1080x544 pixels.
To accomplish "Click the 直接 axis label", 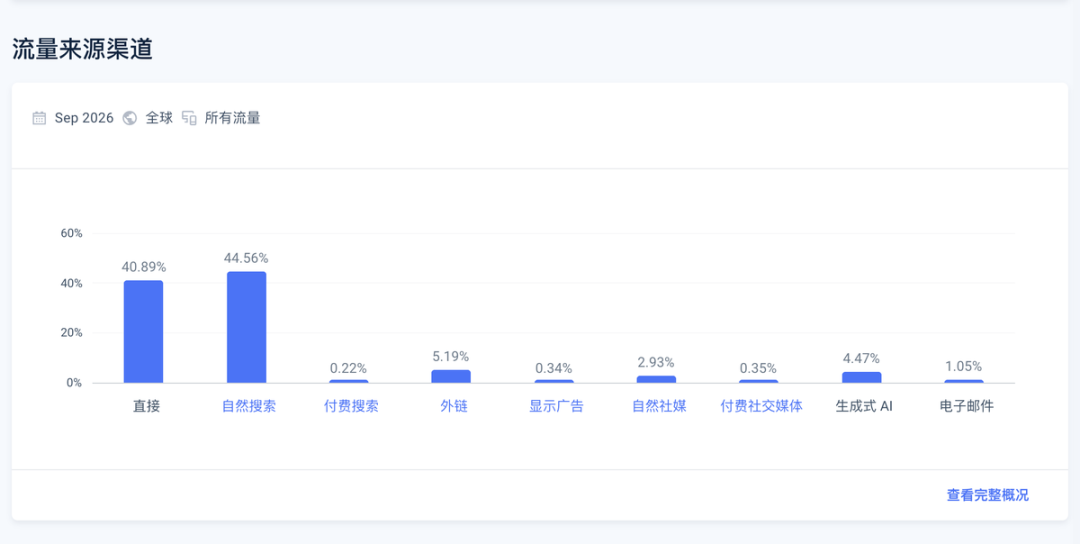I will (x=146, y=406).
